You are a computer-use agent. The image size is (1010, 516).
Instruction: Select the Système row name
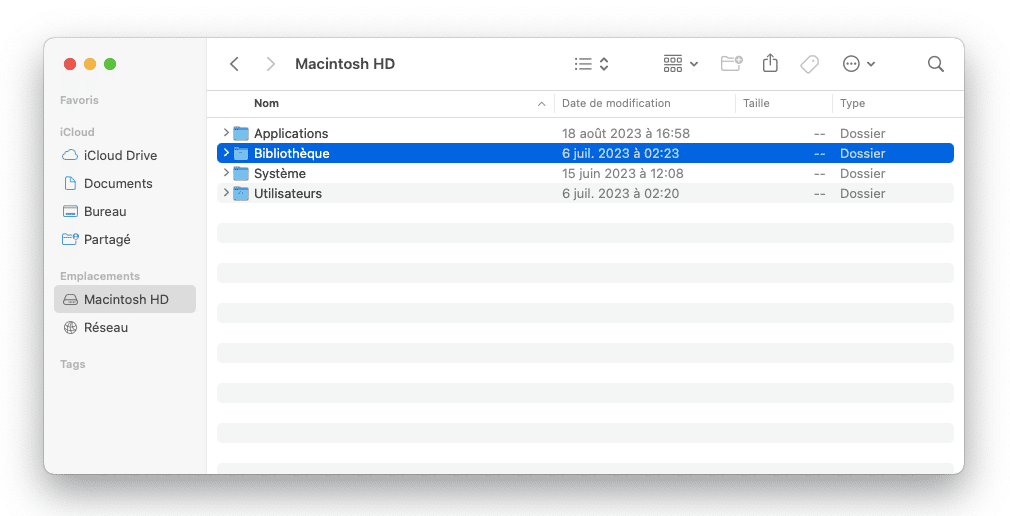pyautogui.click(x=280, y=173)
